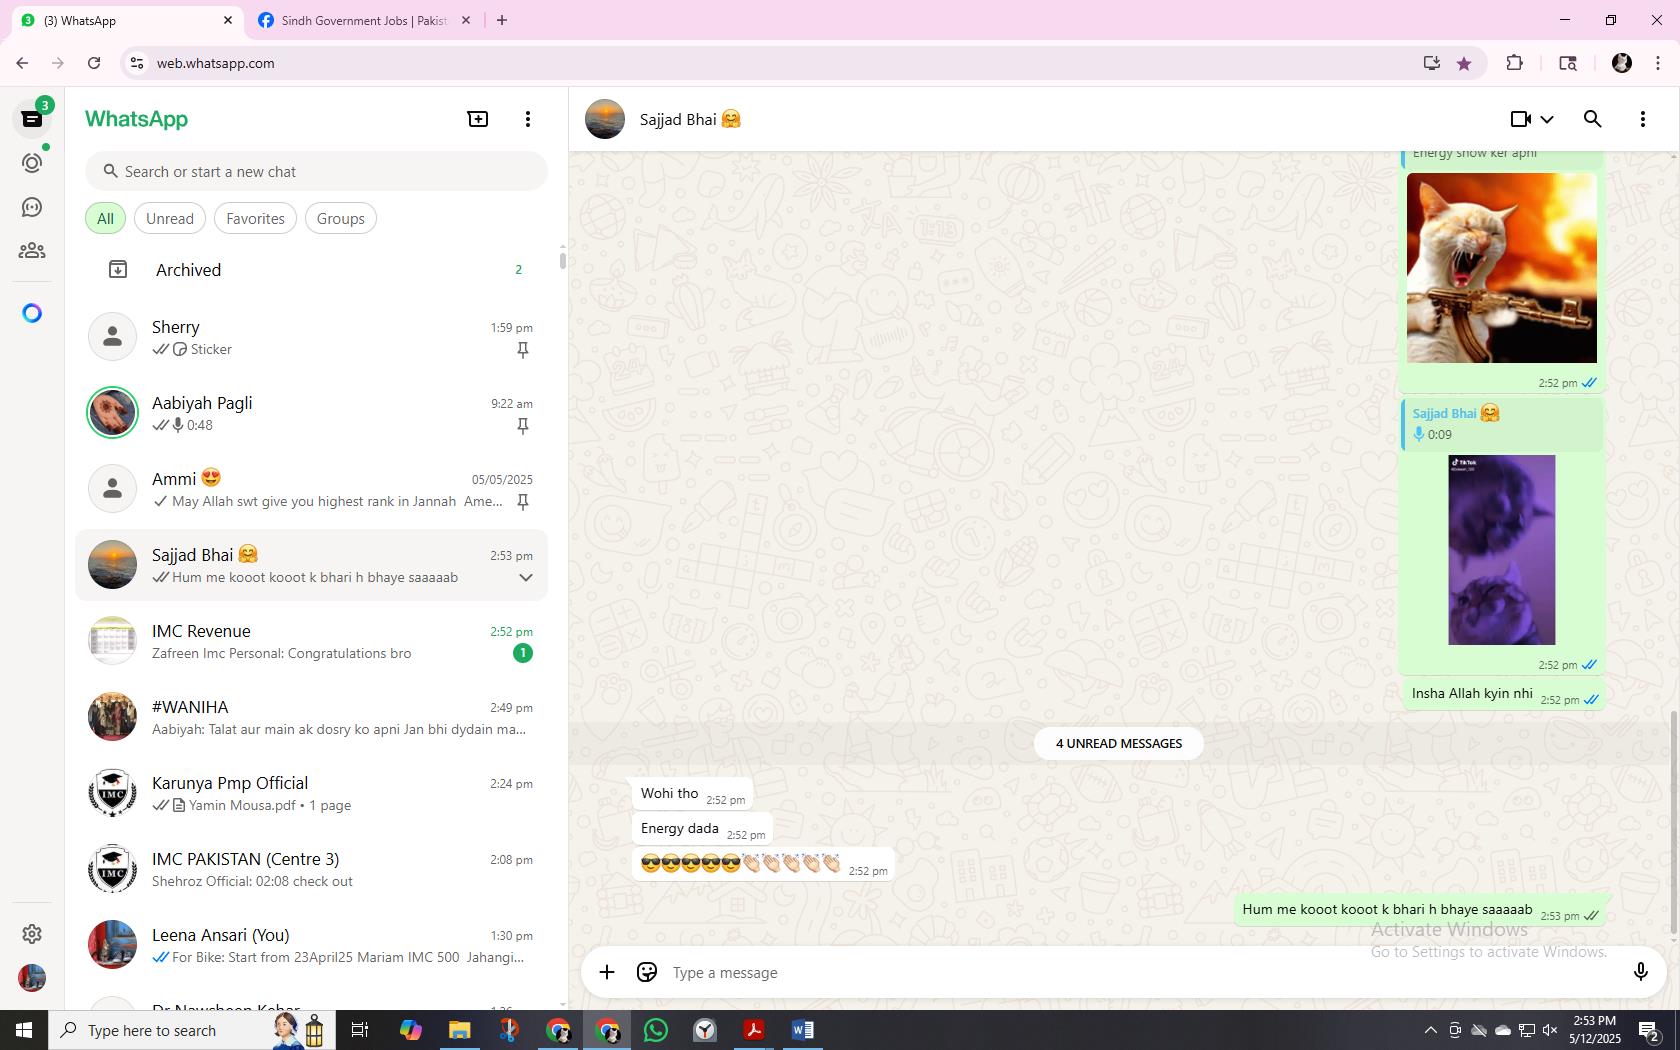Open Meta AI circle icon

(x=32, y=314)
